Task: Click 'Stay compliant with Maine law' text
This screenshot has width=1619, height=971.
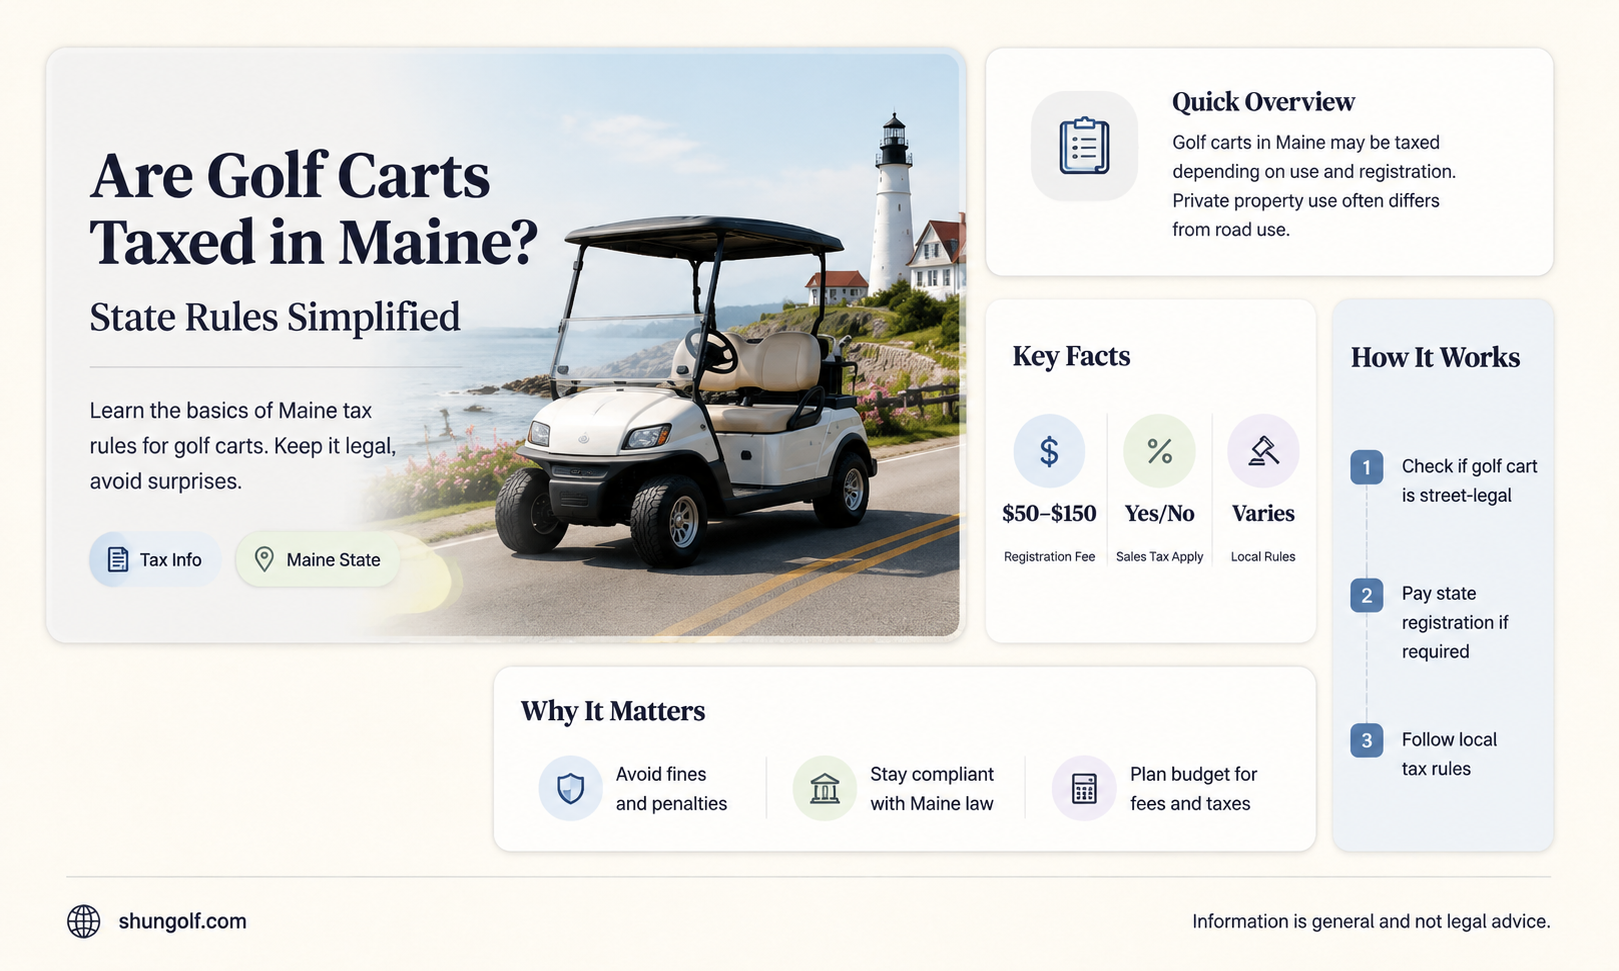Action: (x=932, y=789)
